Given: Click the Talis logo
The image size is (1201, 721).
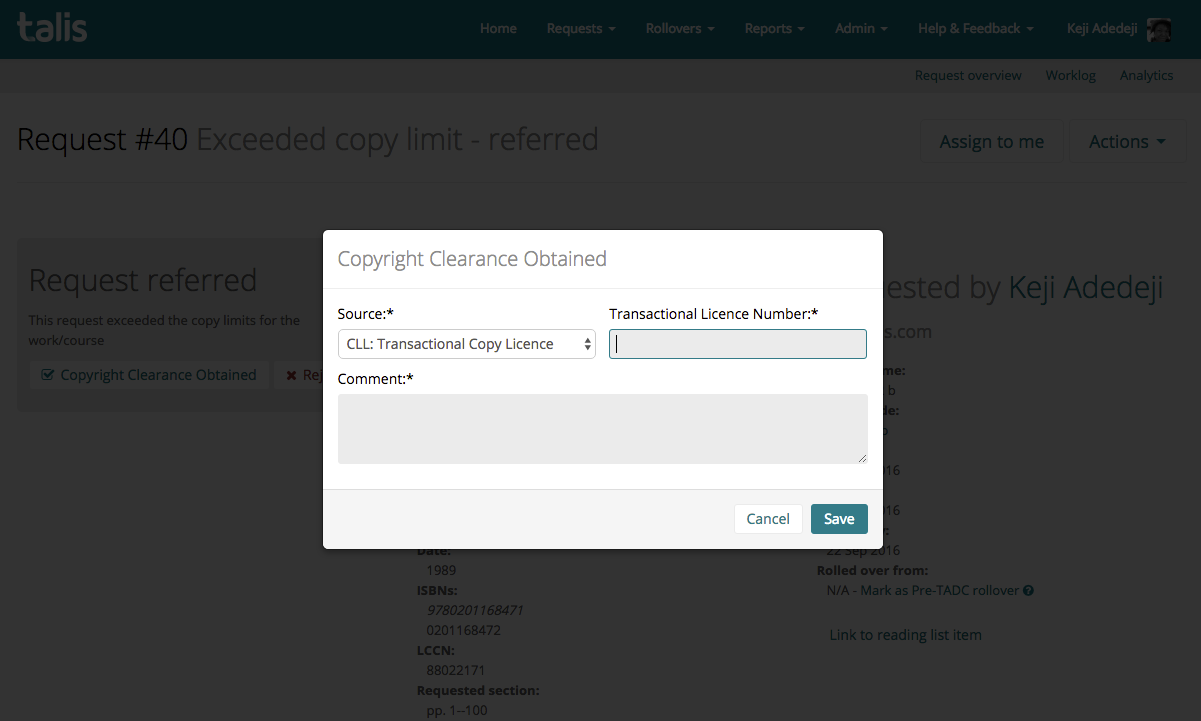Looking at the screenshot, I should pyautogui.click(x=52, y=27).
